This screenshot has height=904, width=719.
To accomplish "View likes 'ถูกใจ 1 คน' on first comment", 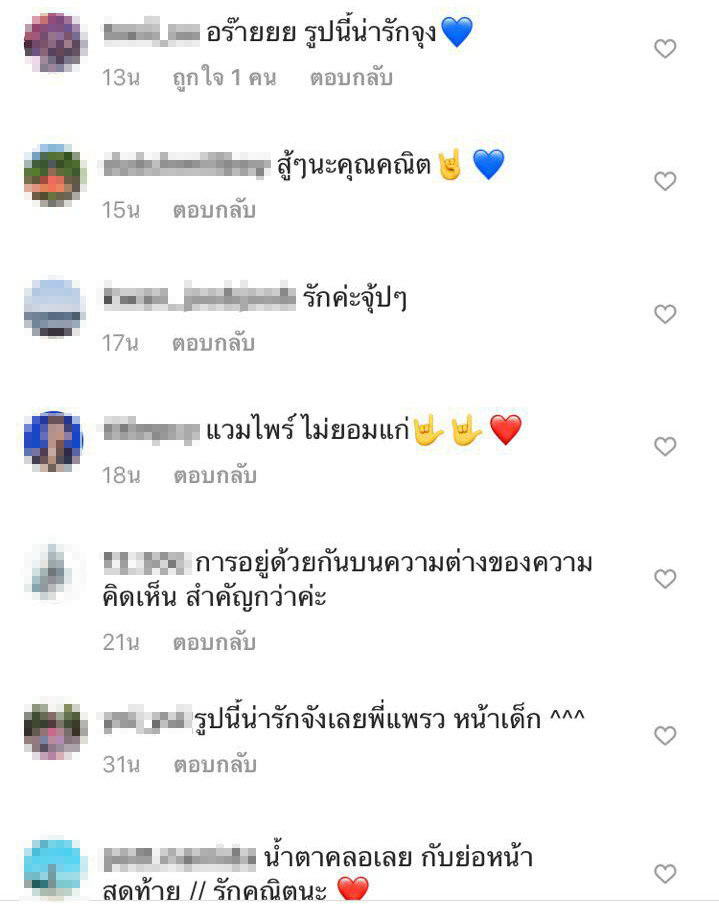I will tap(224, 77).
